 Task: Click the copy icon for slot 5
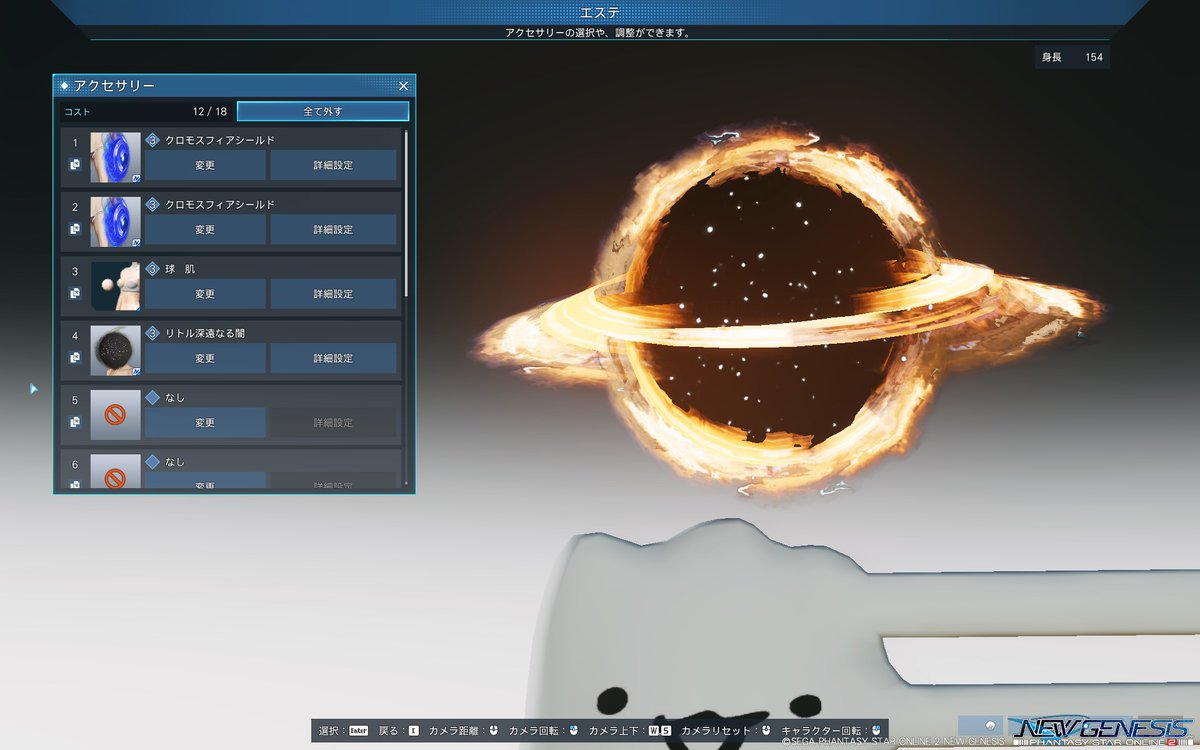tap(75, 422)
